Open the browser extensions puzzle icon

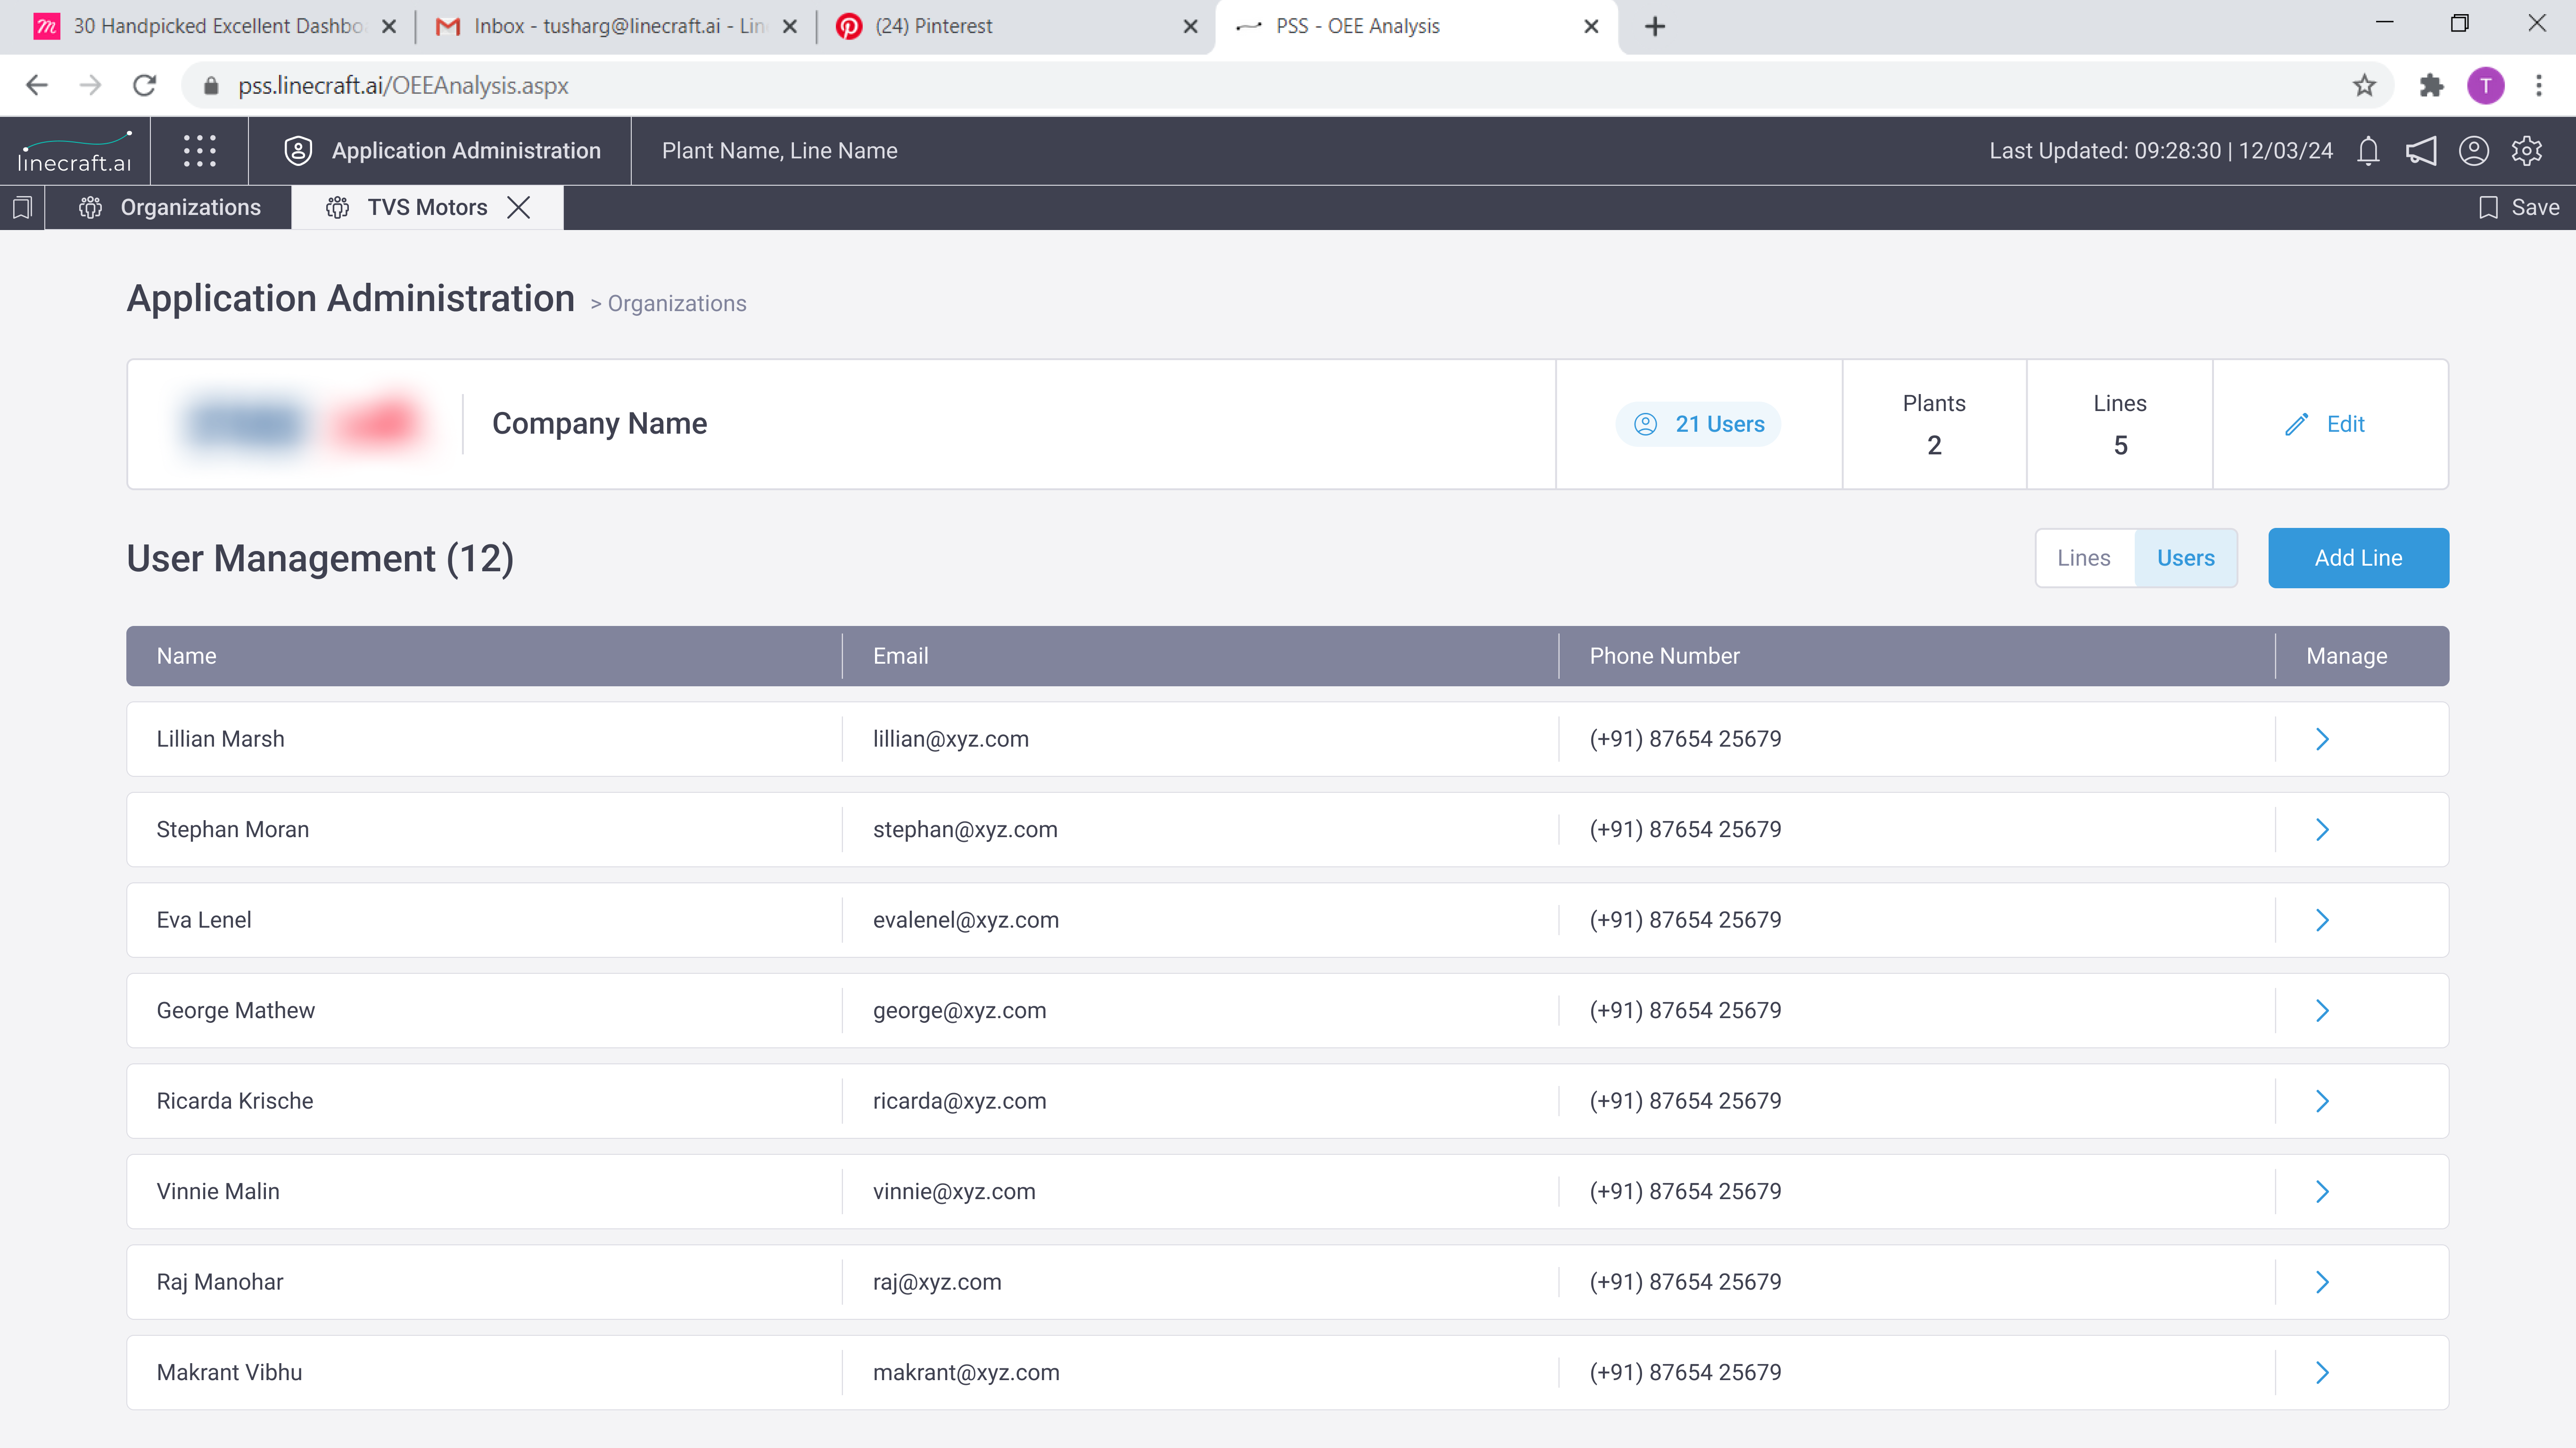[x=2431, y=86]
